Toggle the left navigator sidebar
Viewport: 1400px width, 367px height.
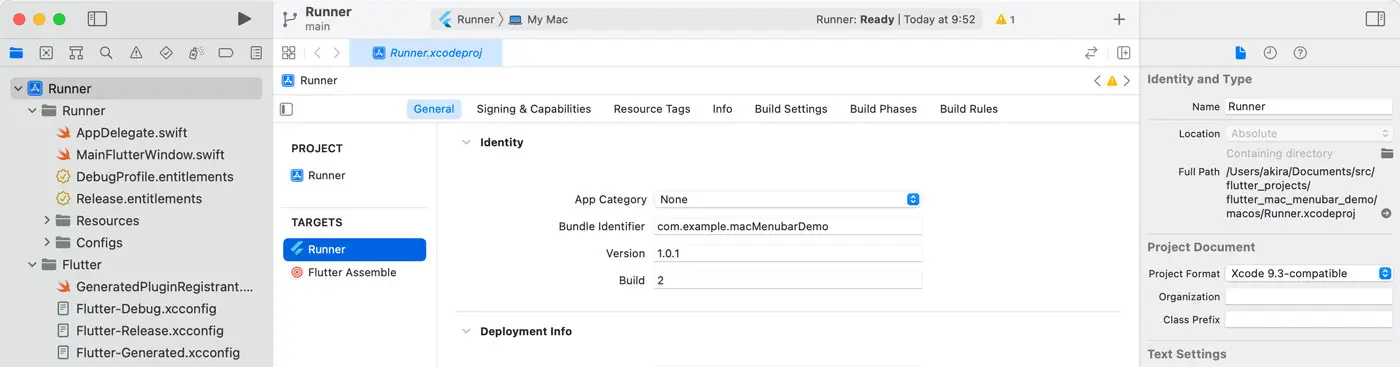click(97, 19)
